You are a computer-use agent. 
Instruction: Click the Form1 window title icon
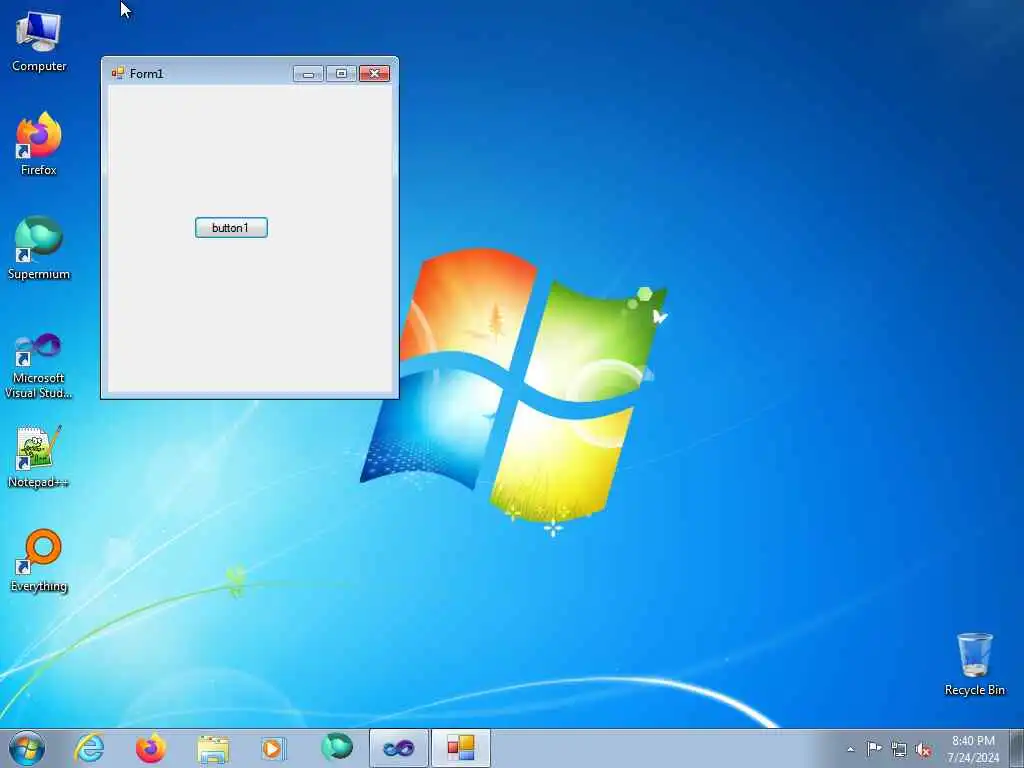click(118, 73)
